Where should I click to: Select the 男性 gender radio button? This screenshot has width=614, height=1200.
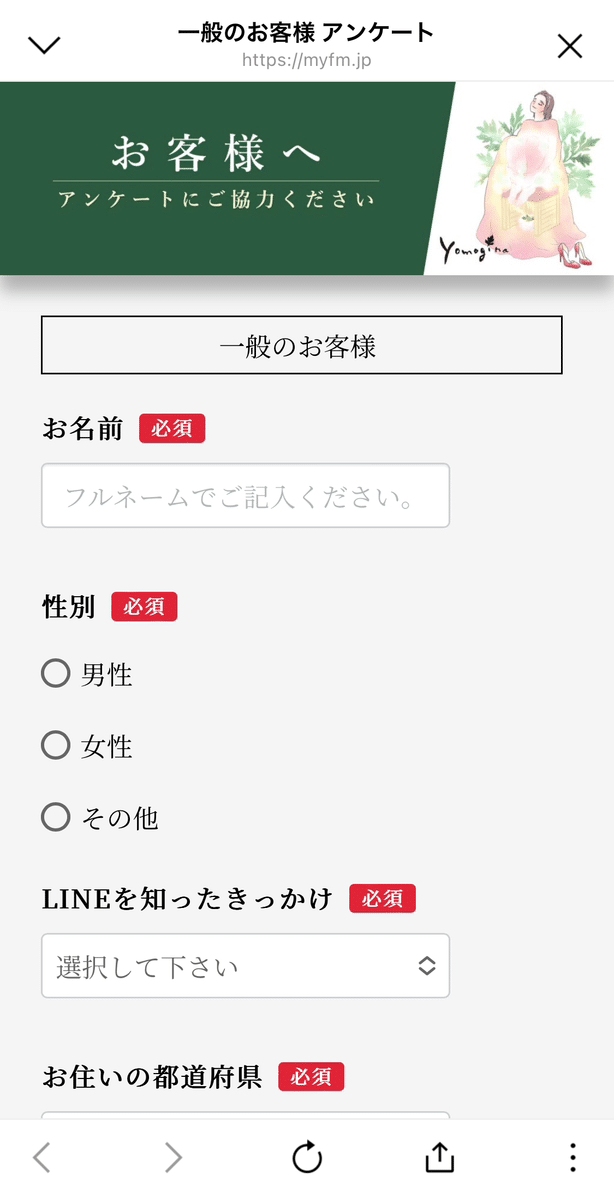click(56, 674)
